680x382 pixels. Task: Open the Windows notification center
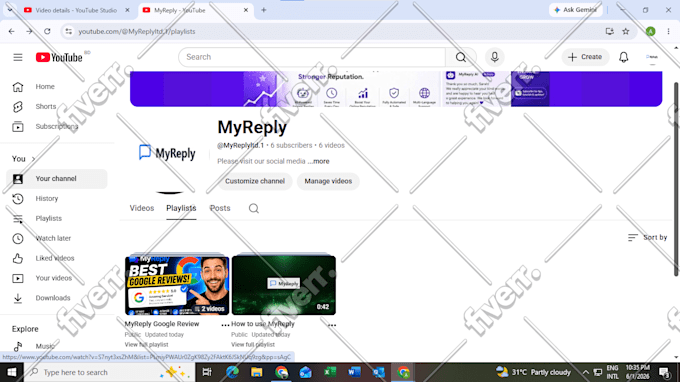click(665, 372)
